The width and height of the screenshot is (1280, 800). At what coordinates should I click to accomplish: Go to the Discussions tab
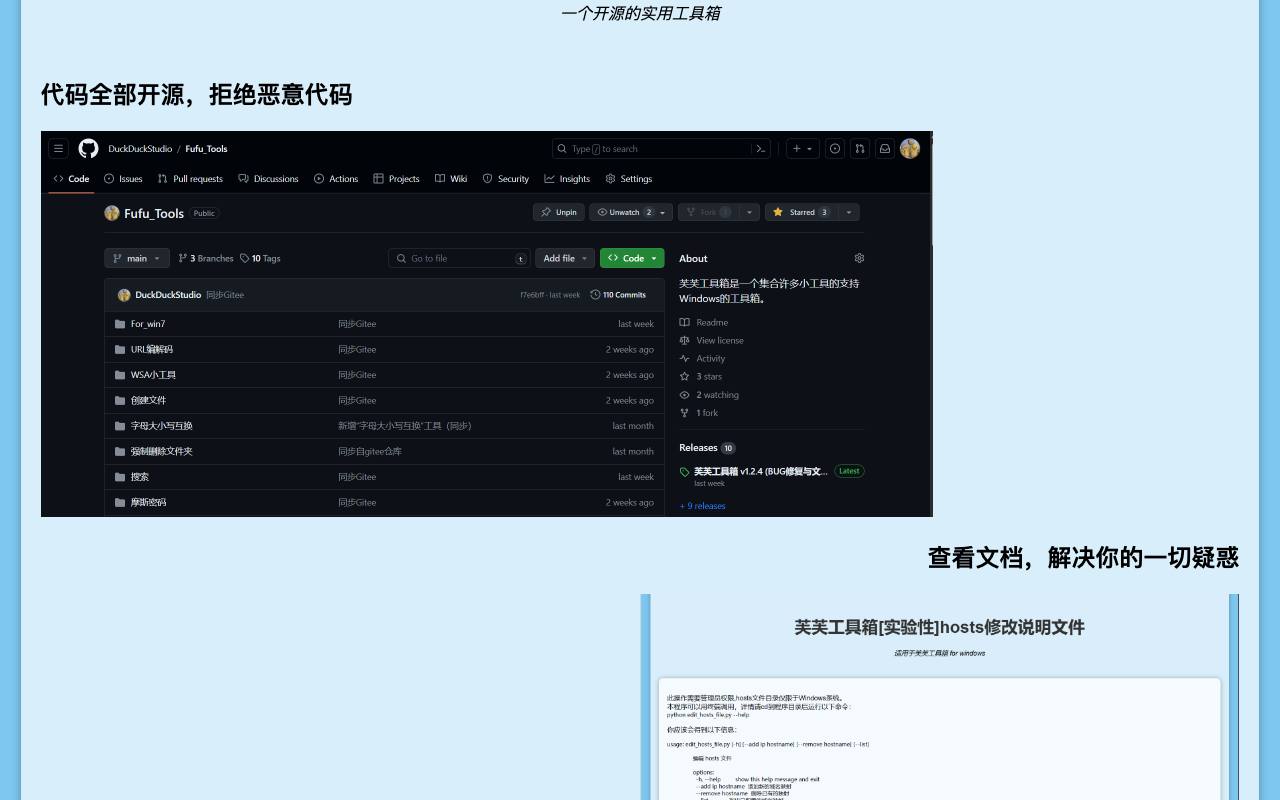(x=268, y=179)
